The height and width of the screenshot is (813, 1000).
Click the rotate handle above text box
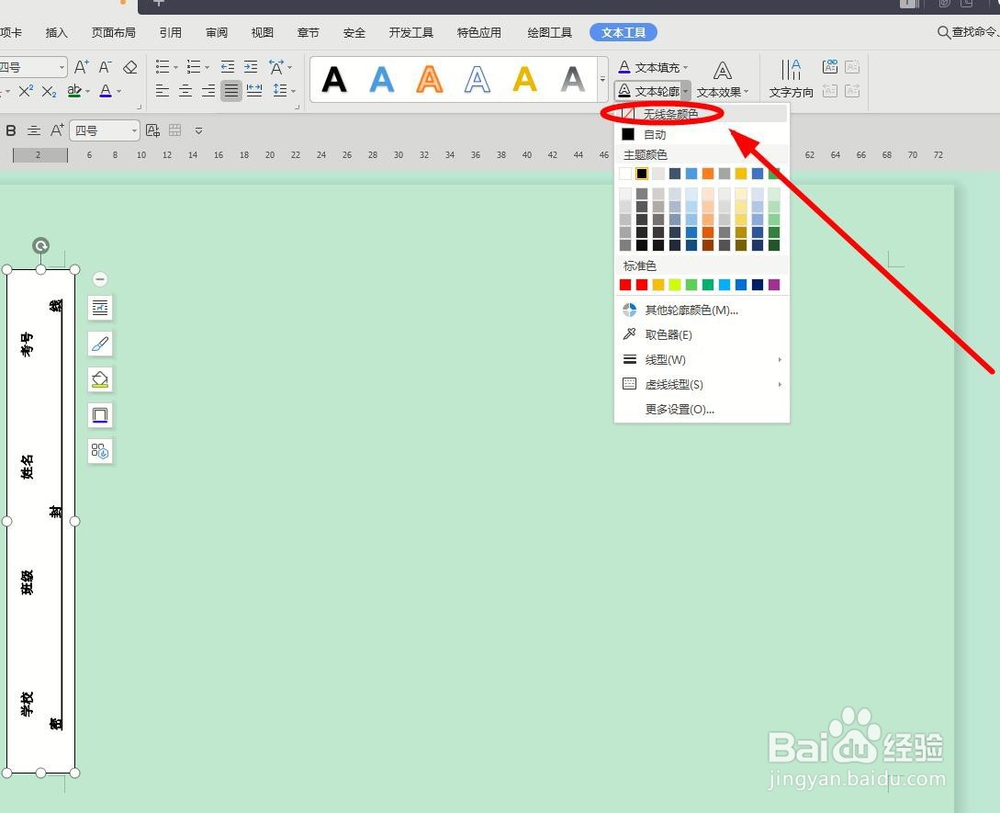tap(41, 245)
